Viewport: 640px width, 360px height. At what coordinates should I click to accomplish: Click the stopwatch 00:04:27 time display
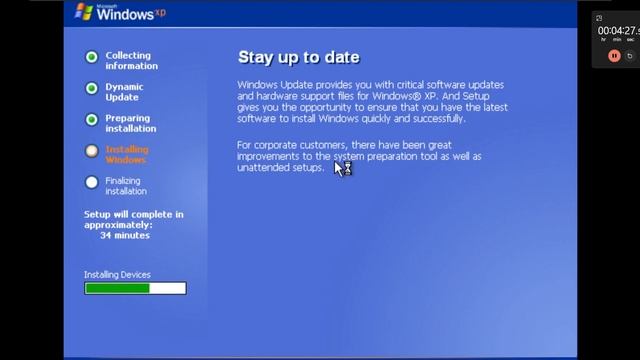[618, 31]
